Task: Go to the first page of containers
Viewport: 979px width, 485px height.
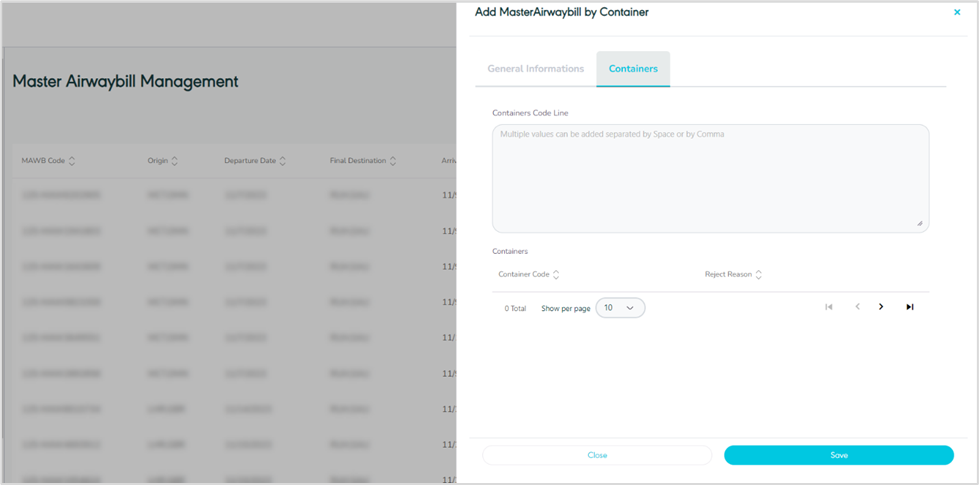Action: (828, 307)
